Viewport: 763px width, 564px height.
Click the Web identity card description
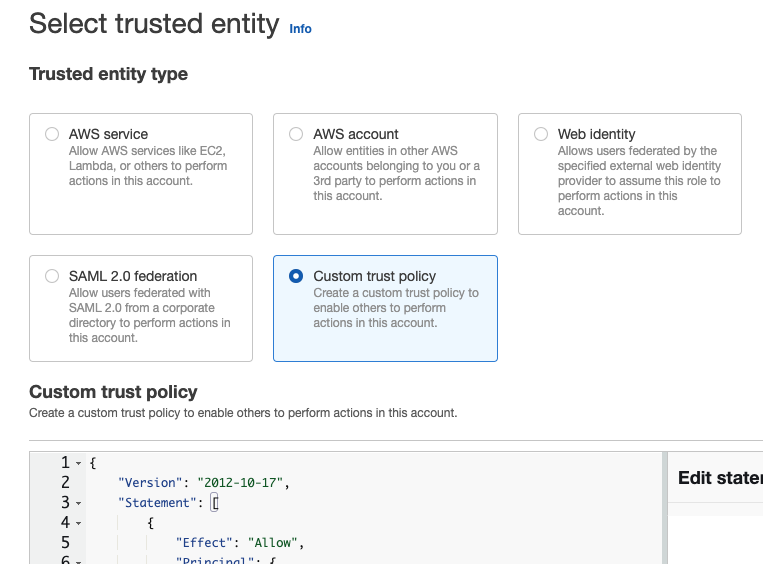click(638, 181)
